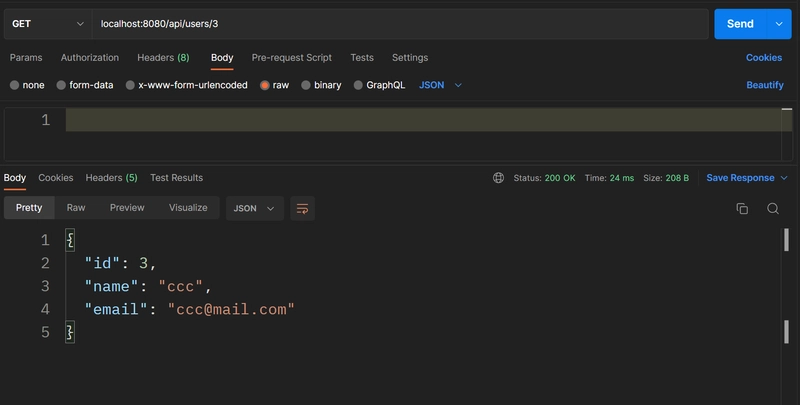Open the request Cookies link
This screenshot has width=800, height=405.
coord(764,58)
